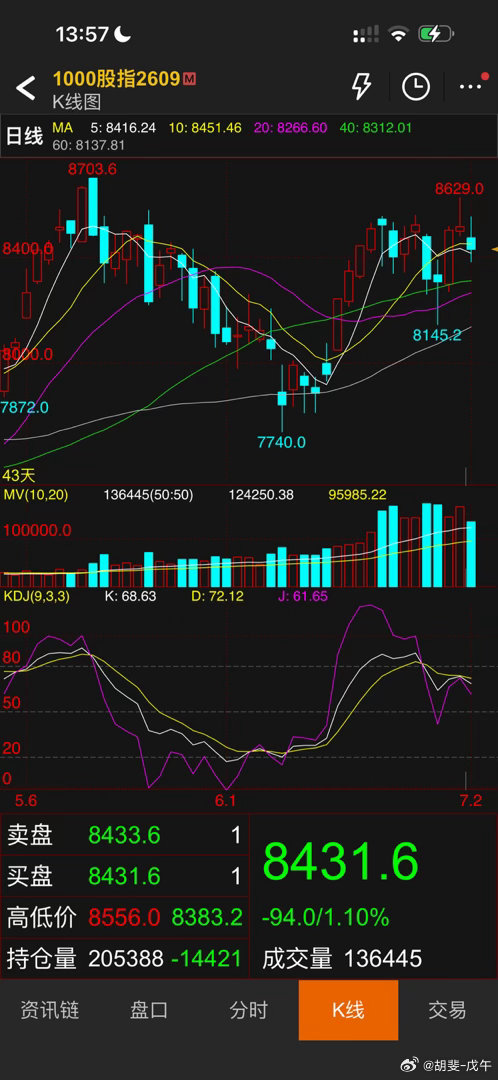Select the K线 tab
The width and height of the screenshot is (498, 1080).
(x=348, y=1010)
